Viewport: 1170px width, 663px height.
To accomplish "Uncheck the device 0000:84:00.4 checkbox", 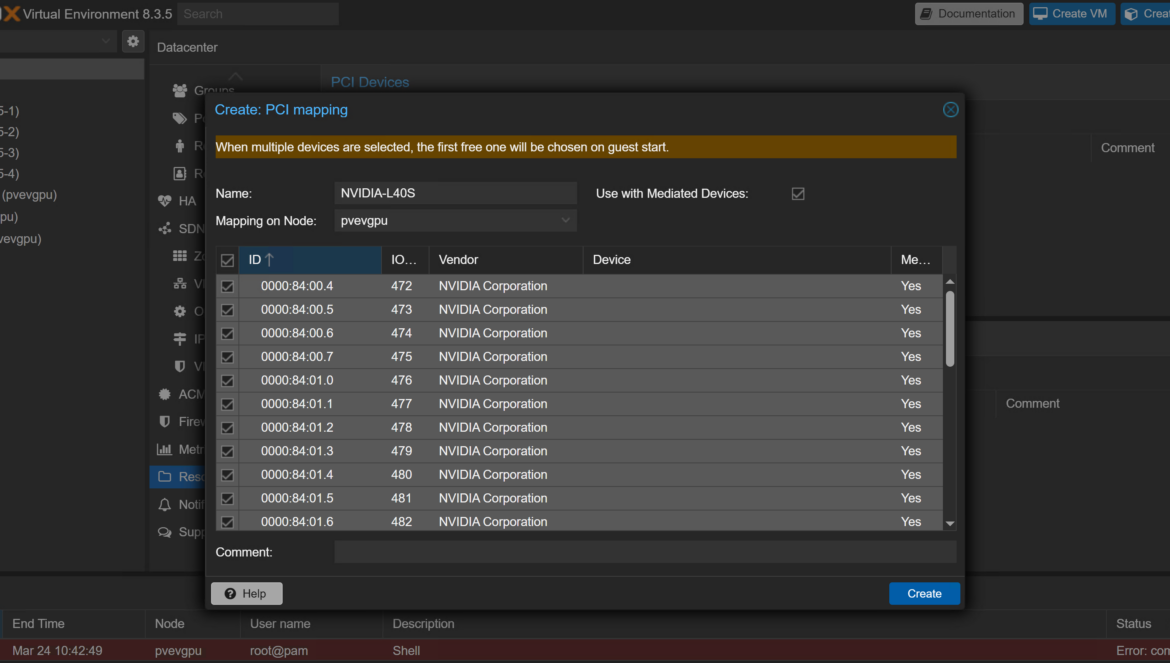I will tap(228, 286).
